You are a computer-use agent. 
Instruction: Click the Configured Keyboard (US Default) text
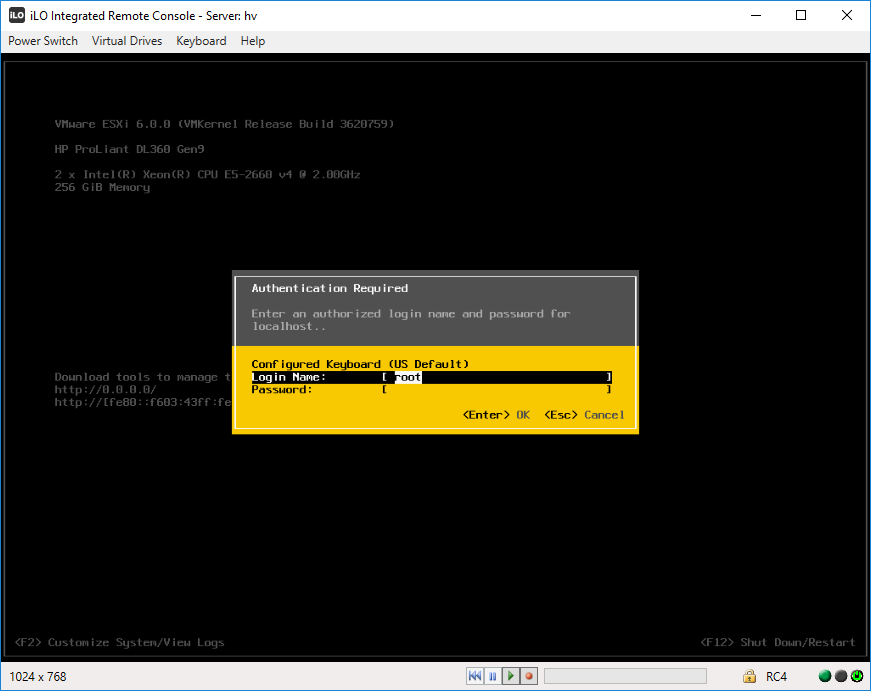pyautogui.click(x=360, y=364)
